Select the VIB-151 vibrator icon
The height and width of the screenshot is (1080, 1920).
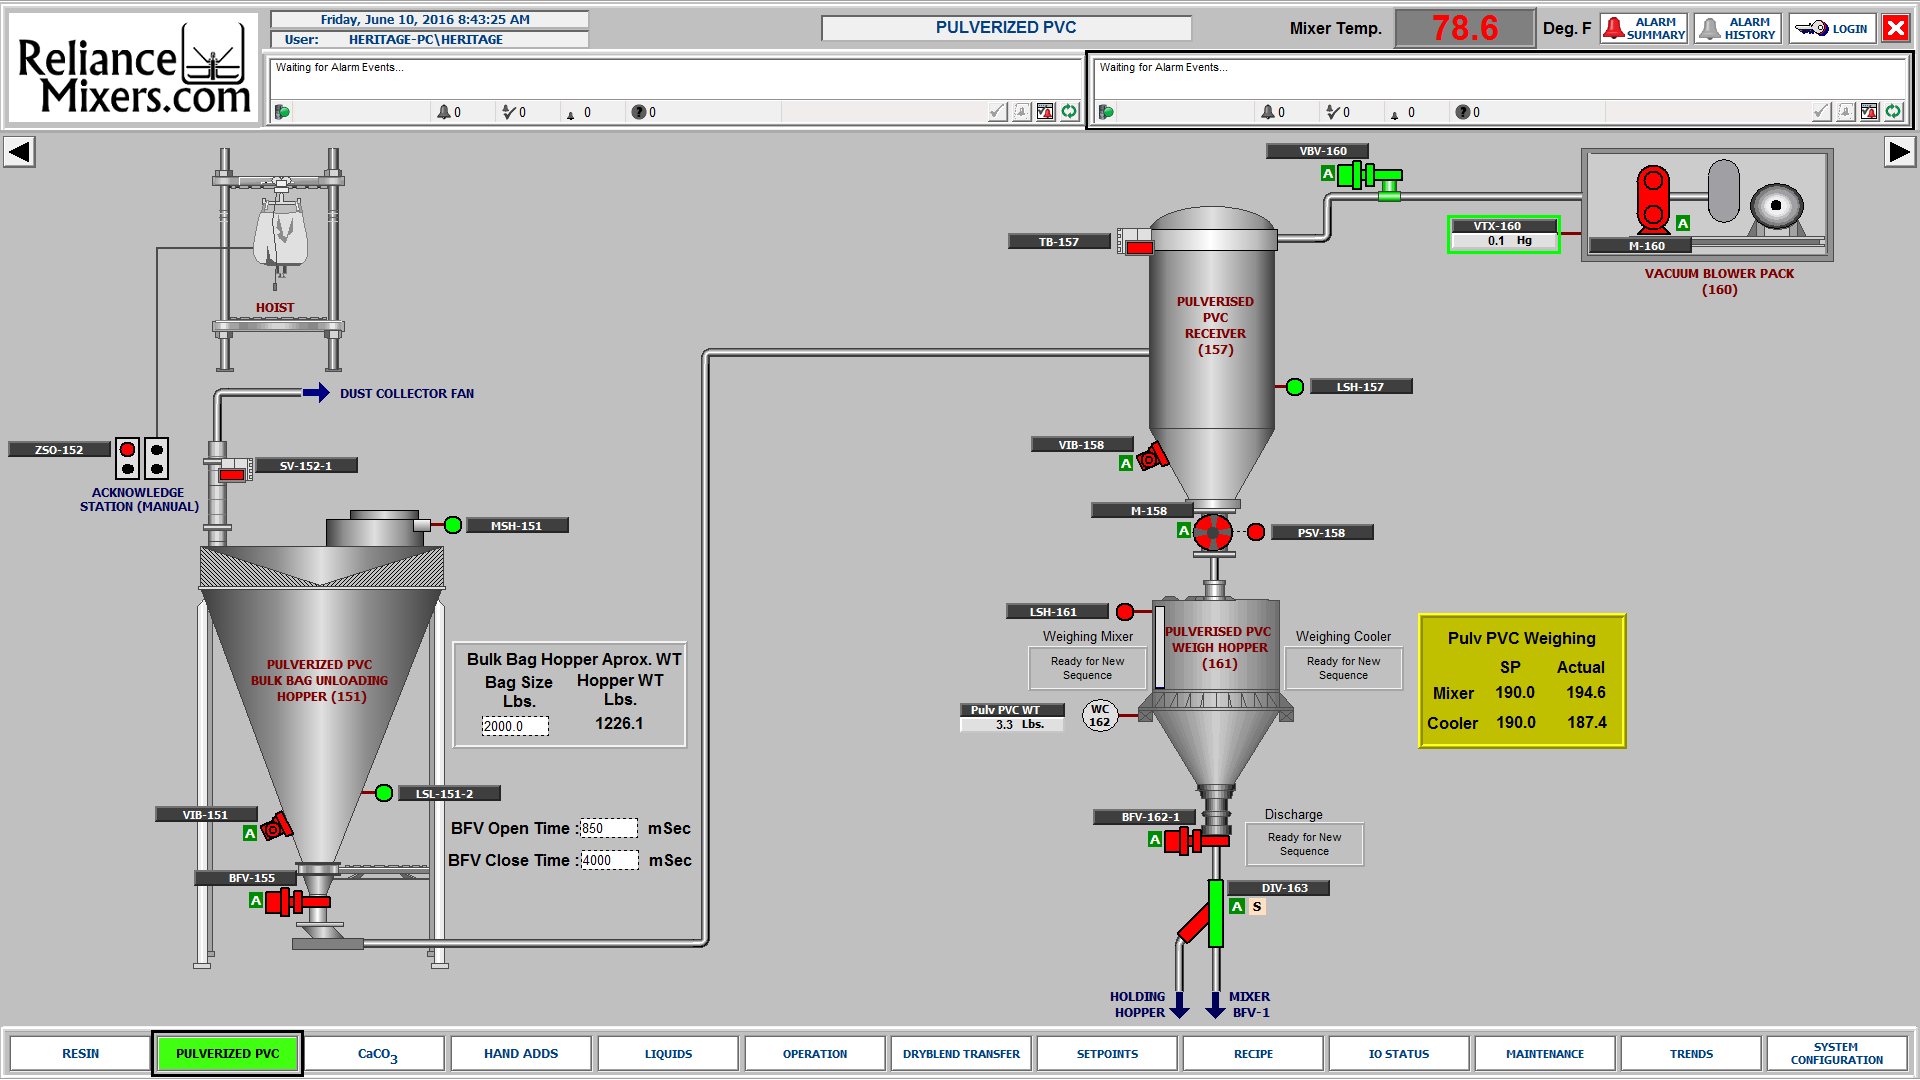click(277, 827)
